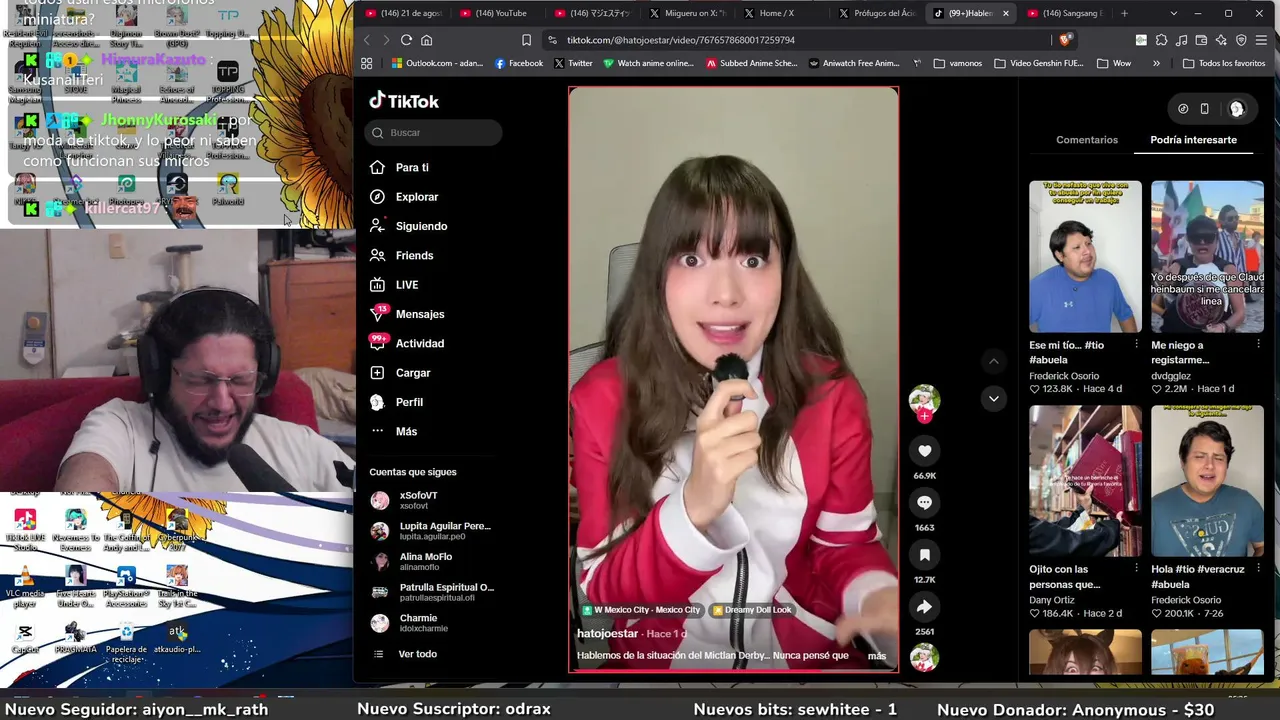Open options for the 'Me niego a registarme' video

coord(1258,344)
